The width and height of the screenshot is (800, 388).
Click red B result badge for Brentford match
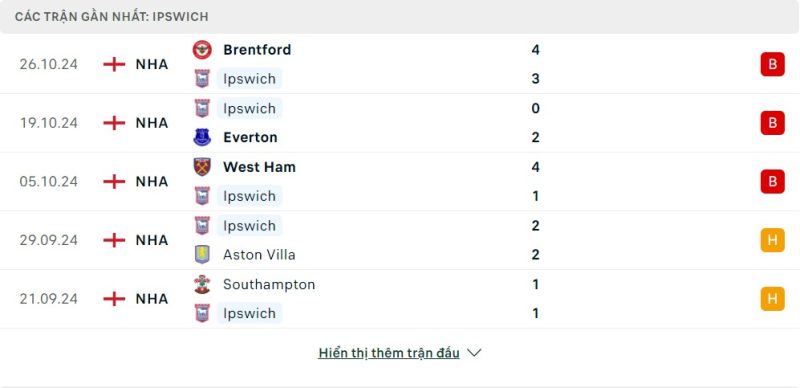pyautogui.click(x=772, y=64)
